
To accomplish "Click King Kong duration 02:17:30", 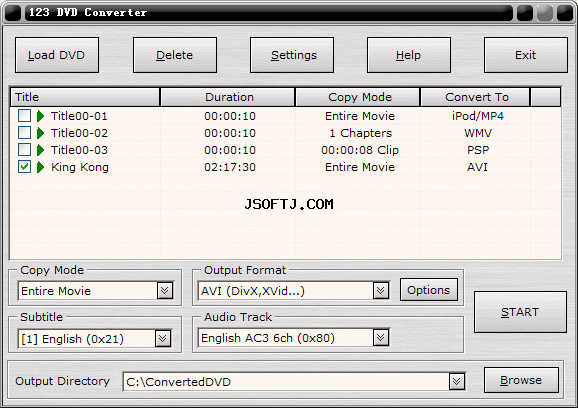I will 230,167.
